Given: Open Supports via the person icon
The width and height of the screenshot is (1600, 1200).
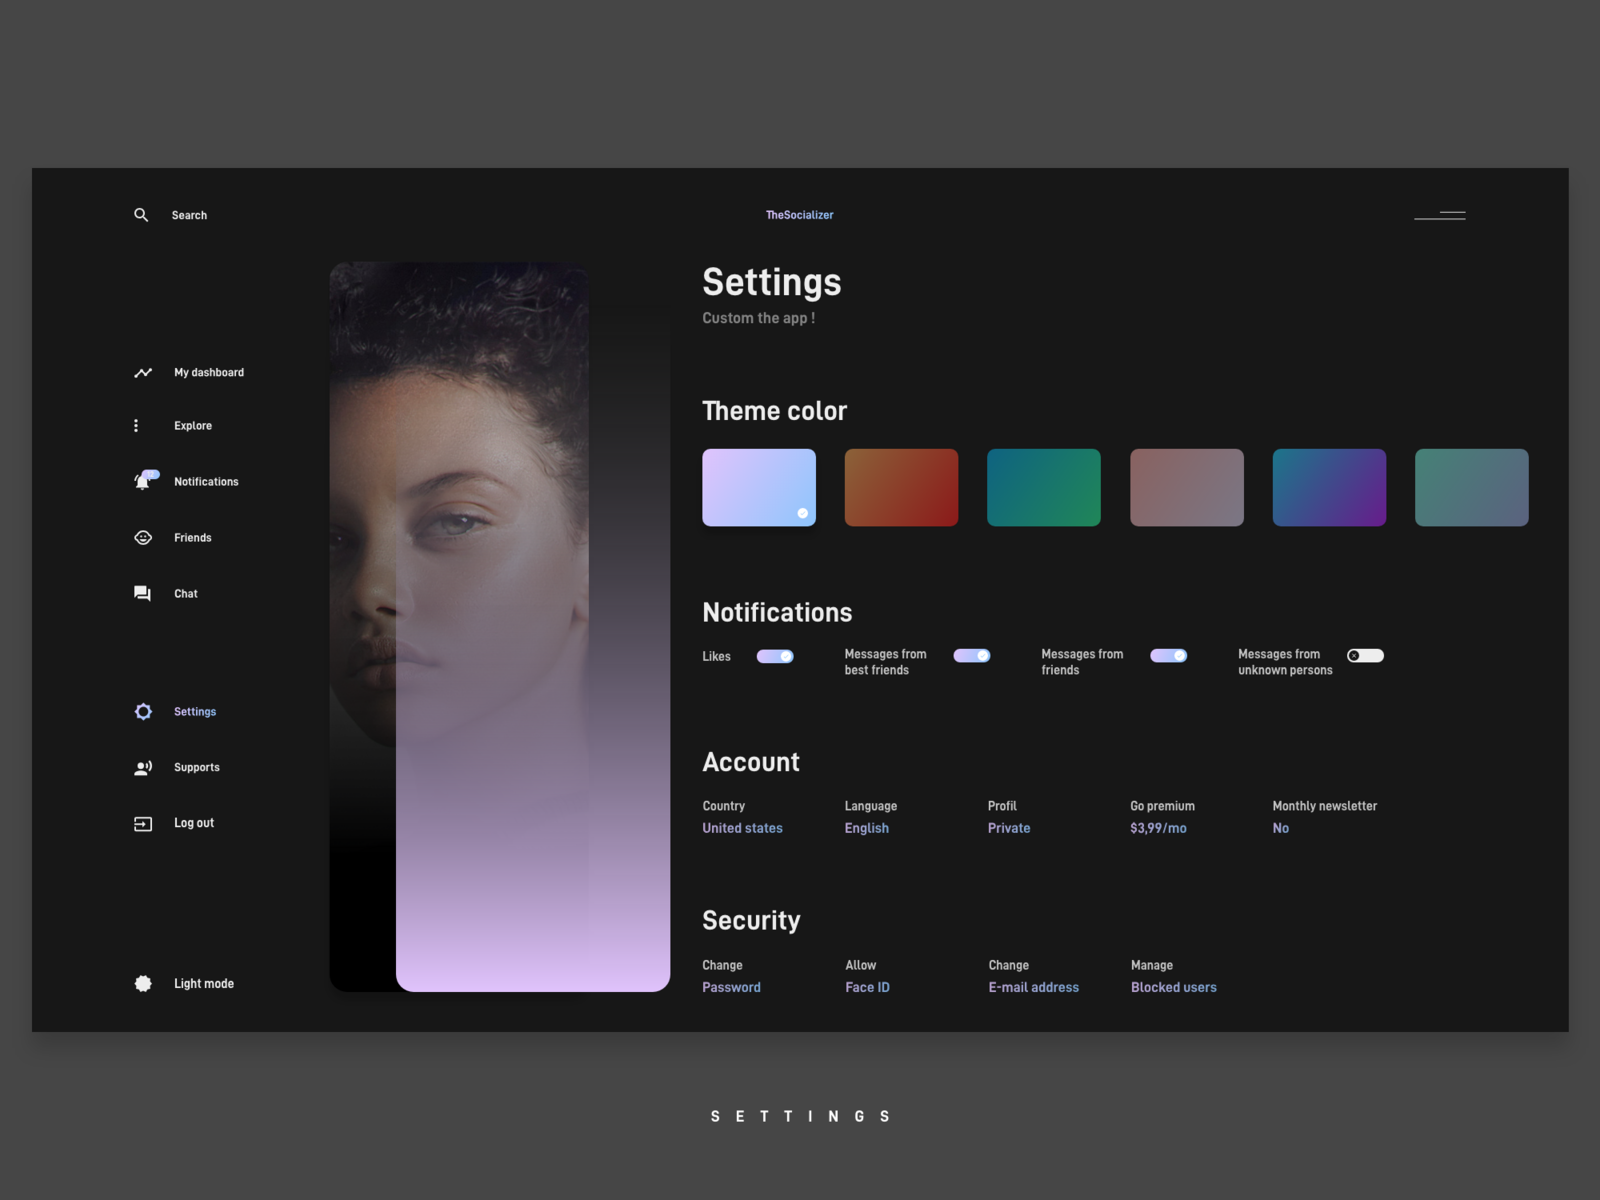Looking at the screenshot, I should point(141,767).
